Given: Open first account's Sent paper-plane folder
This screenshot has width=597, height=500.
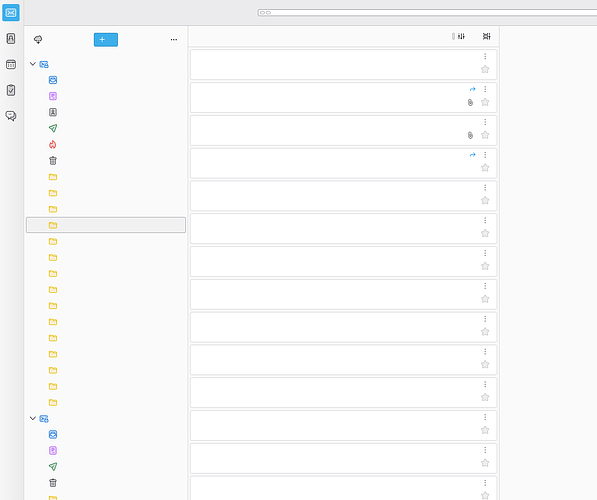Looking at the screenshot, I should tap(53, 128).
